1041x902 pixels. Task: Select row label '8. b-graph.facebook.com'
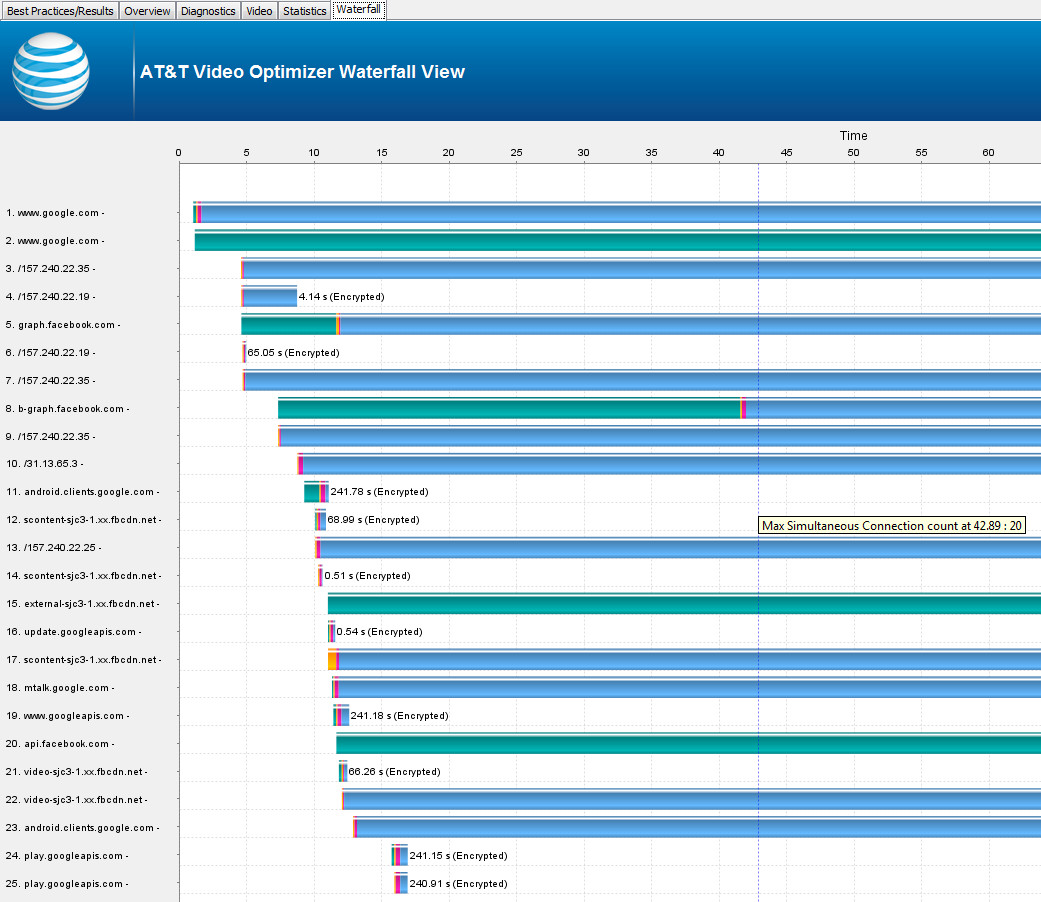click(x=68, y=409)
